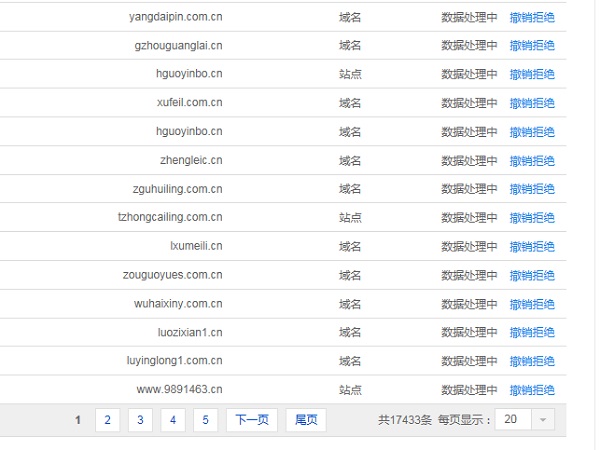The width and height of the screenshot is (600, 450).
Task: Click 撤销拒绝 for tzhongcailing.com.cn
Action: point(532,218)
